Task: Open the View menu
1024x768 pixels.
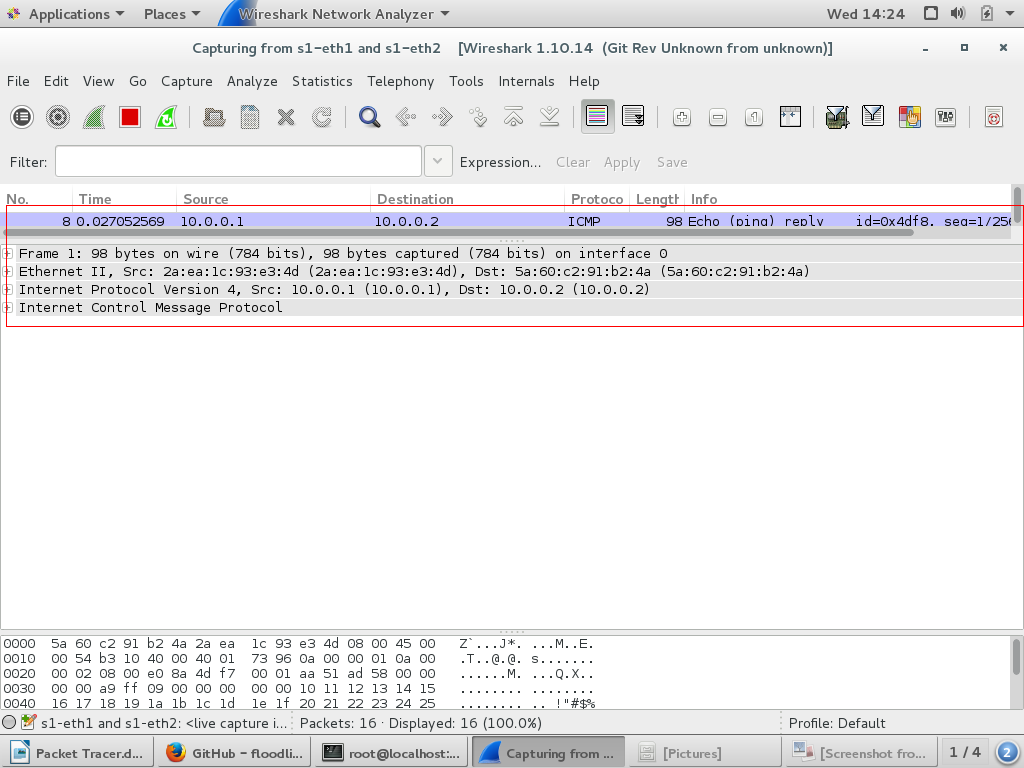Action: coord(99,81)
